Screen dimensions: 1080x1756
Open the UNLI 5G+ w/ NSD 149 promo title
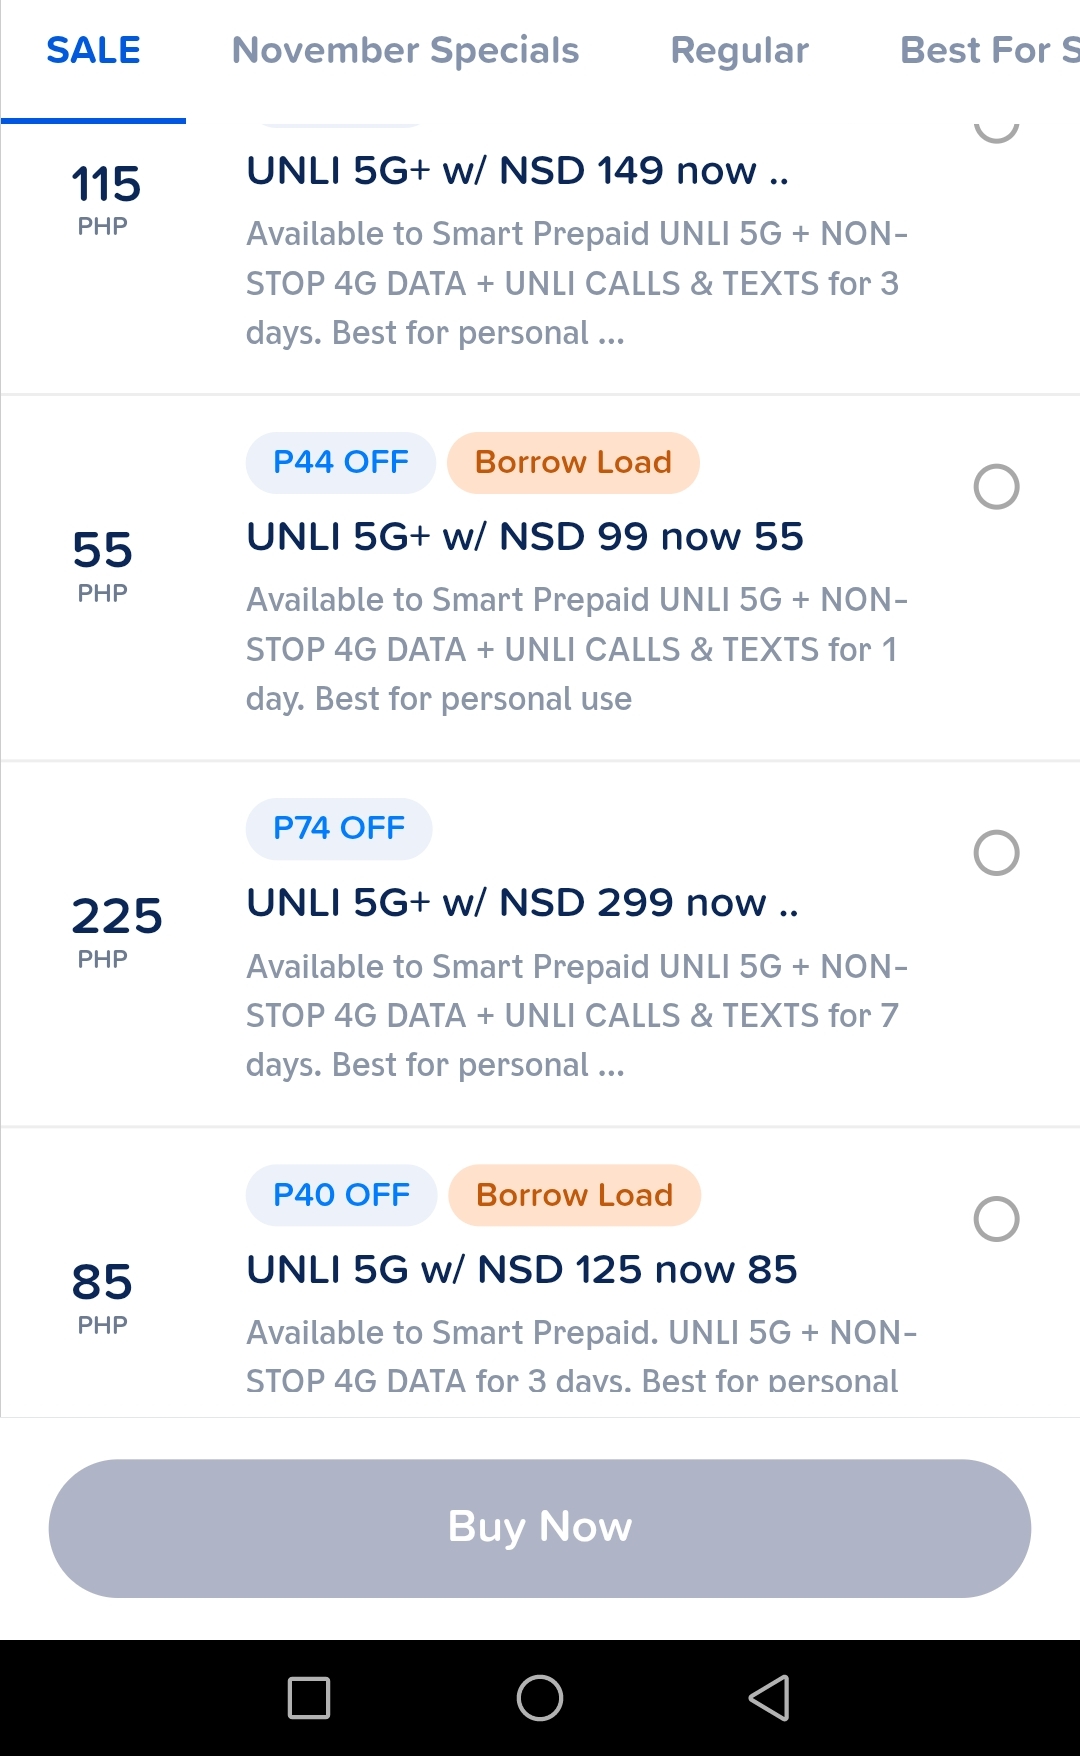[517, 171]
